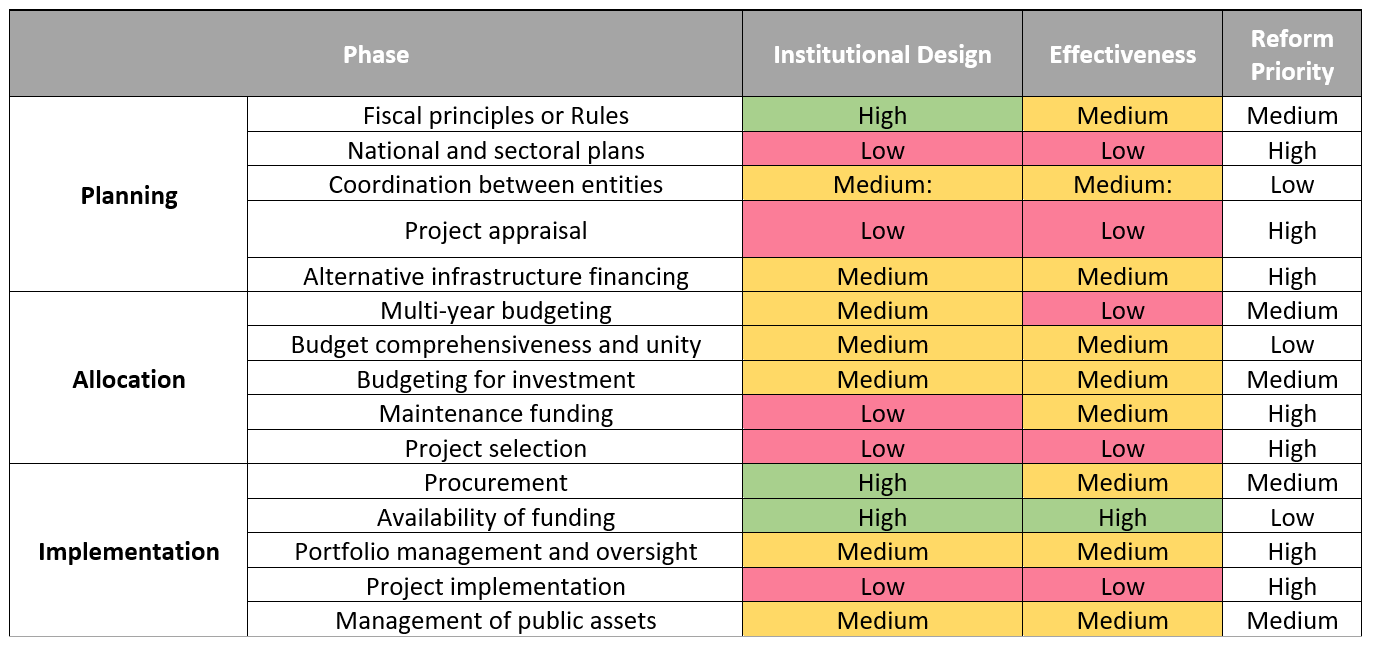
Task: Click the Planning phase group cell
Action: click(x=129, y=195)
